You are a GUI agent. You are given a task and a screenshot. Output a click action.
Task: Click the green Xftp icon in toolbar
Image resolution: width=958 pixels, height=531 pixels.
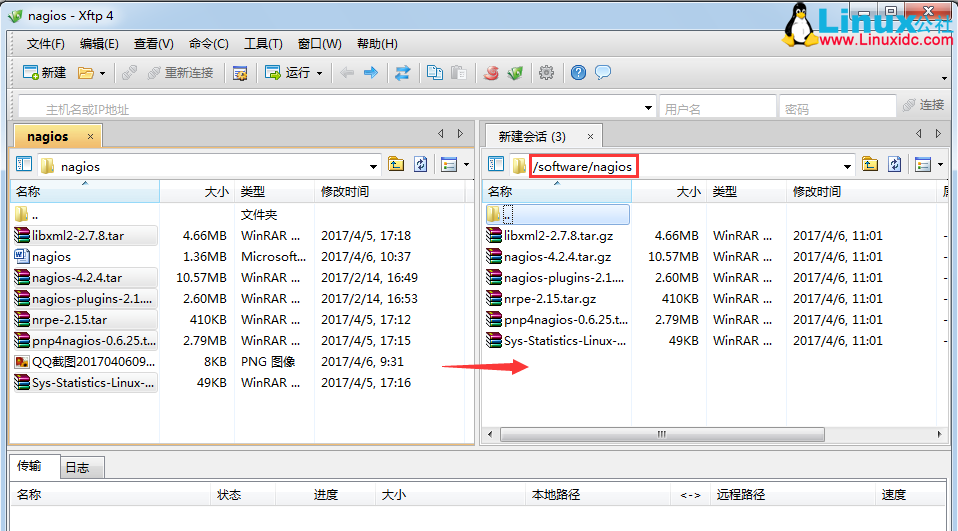pos(515,73)
